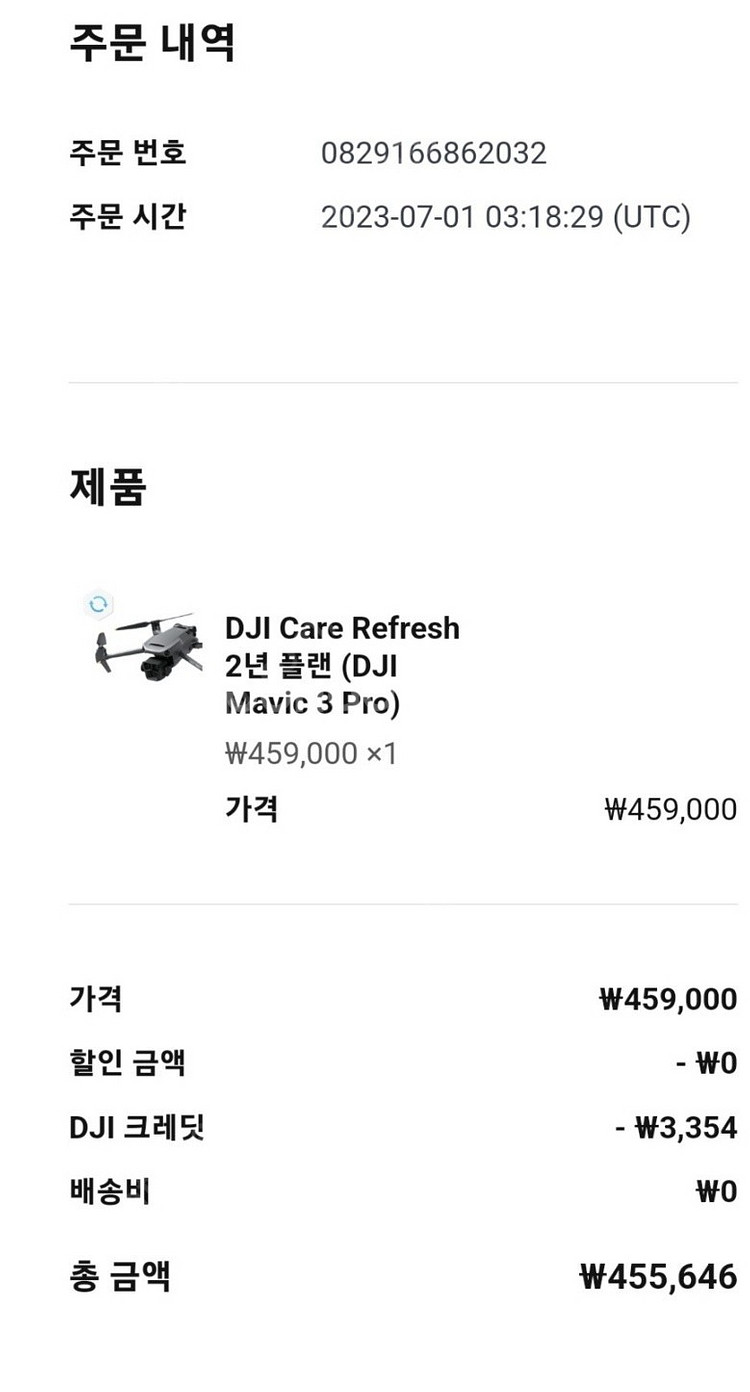The height and width of the screenshot is (1392, 750).
Task: Click the ₩455,646 total amount
Action: (658, 1277)
